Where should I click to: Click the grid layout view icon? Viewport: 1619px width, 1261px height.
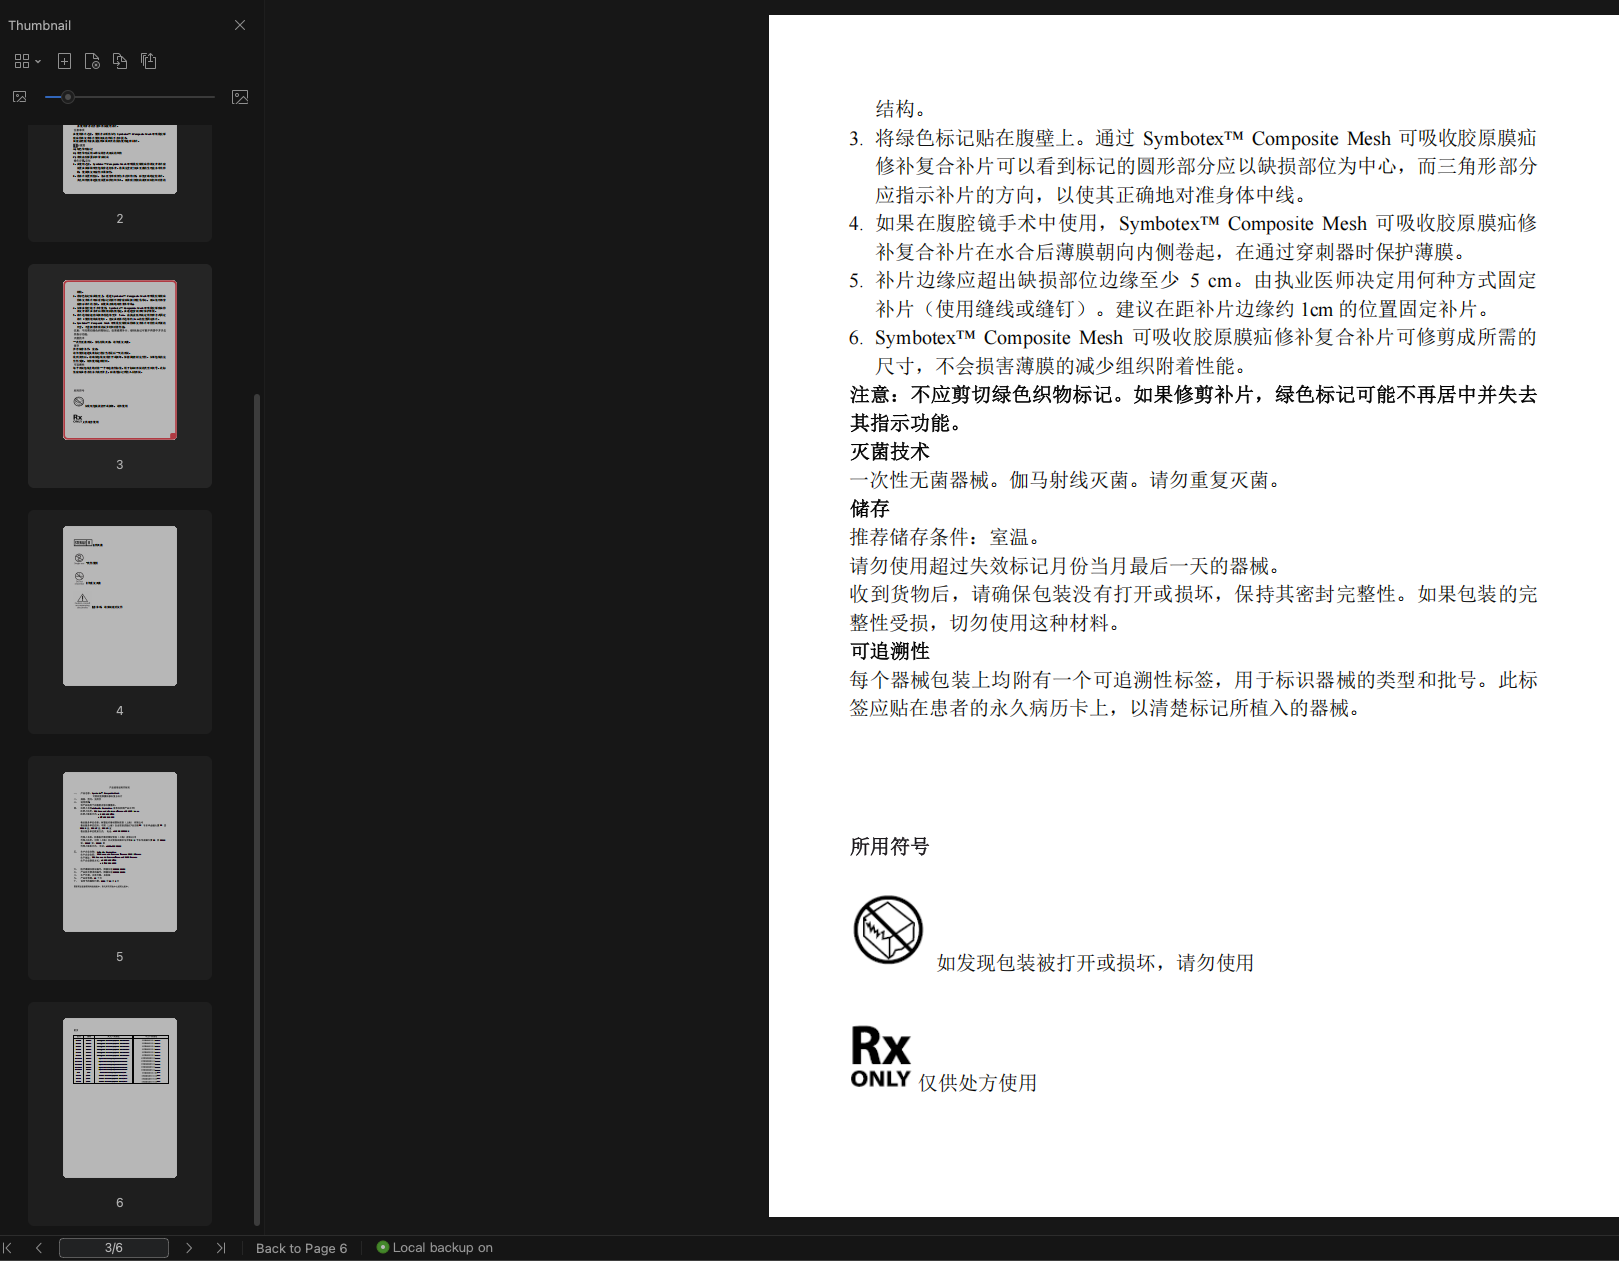22,61
